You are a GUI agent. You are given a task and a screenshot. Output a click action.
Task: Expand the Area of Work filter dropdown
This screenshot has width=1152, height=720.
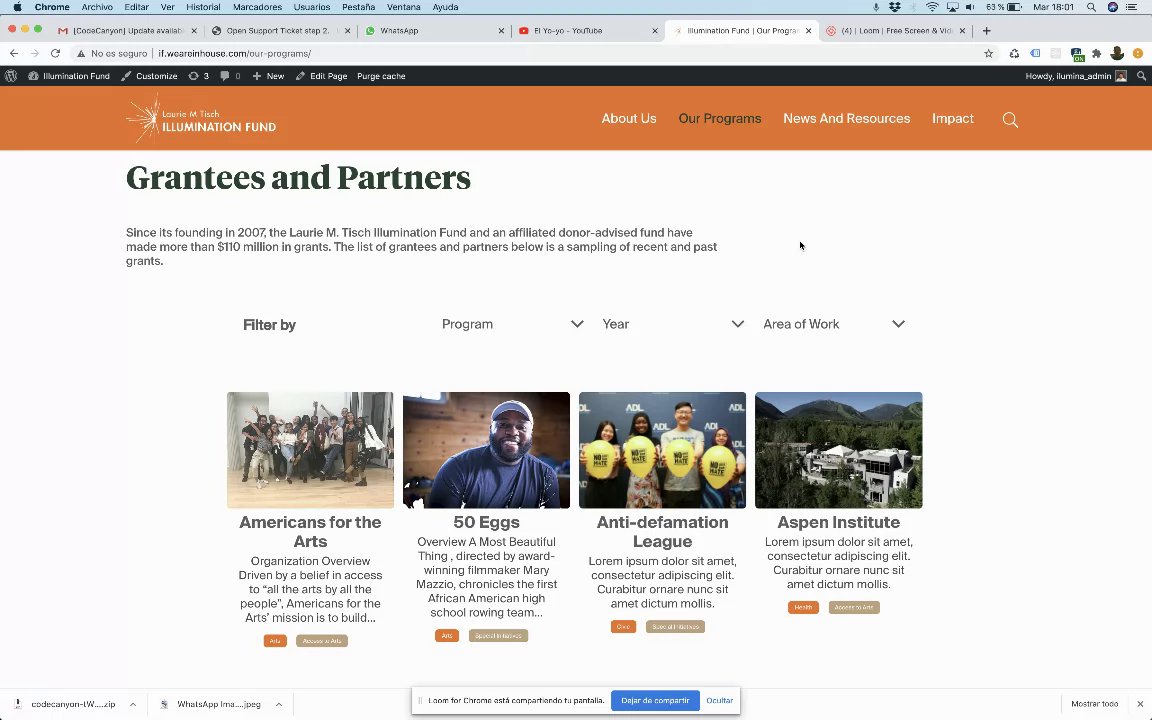coord(834,324)
